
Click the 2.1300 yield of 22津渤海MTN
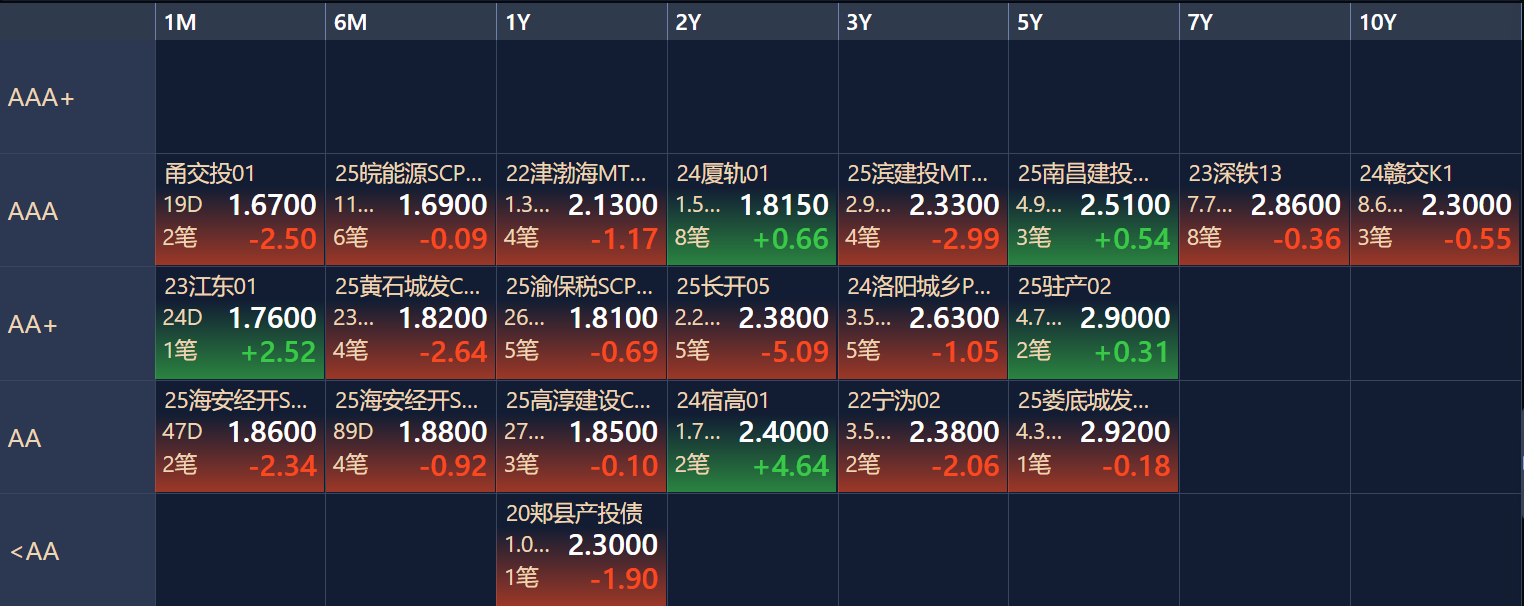click(613, 206)
